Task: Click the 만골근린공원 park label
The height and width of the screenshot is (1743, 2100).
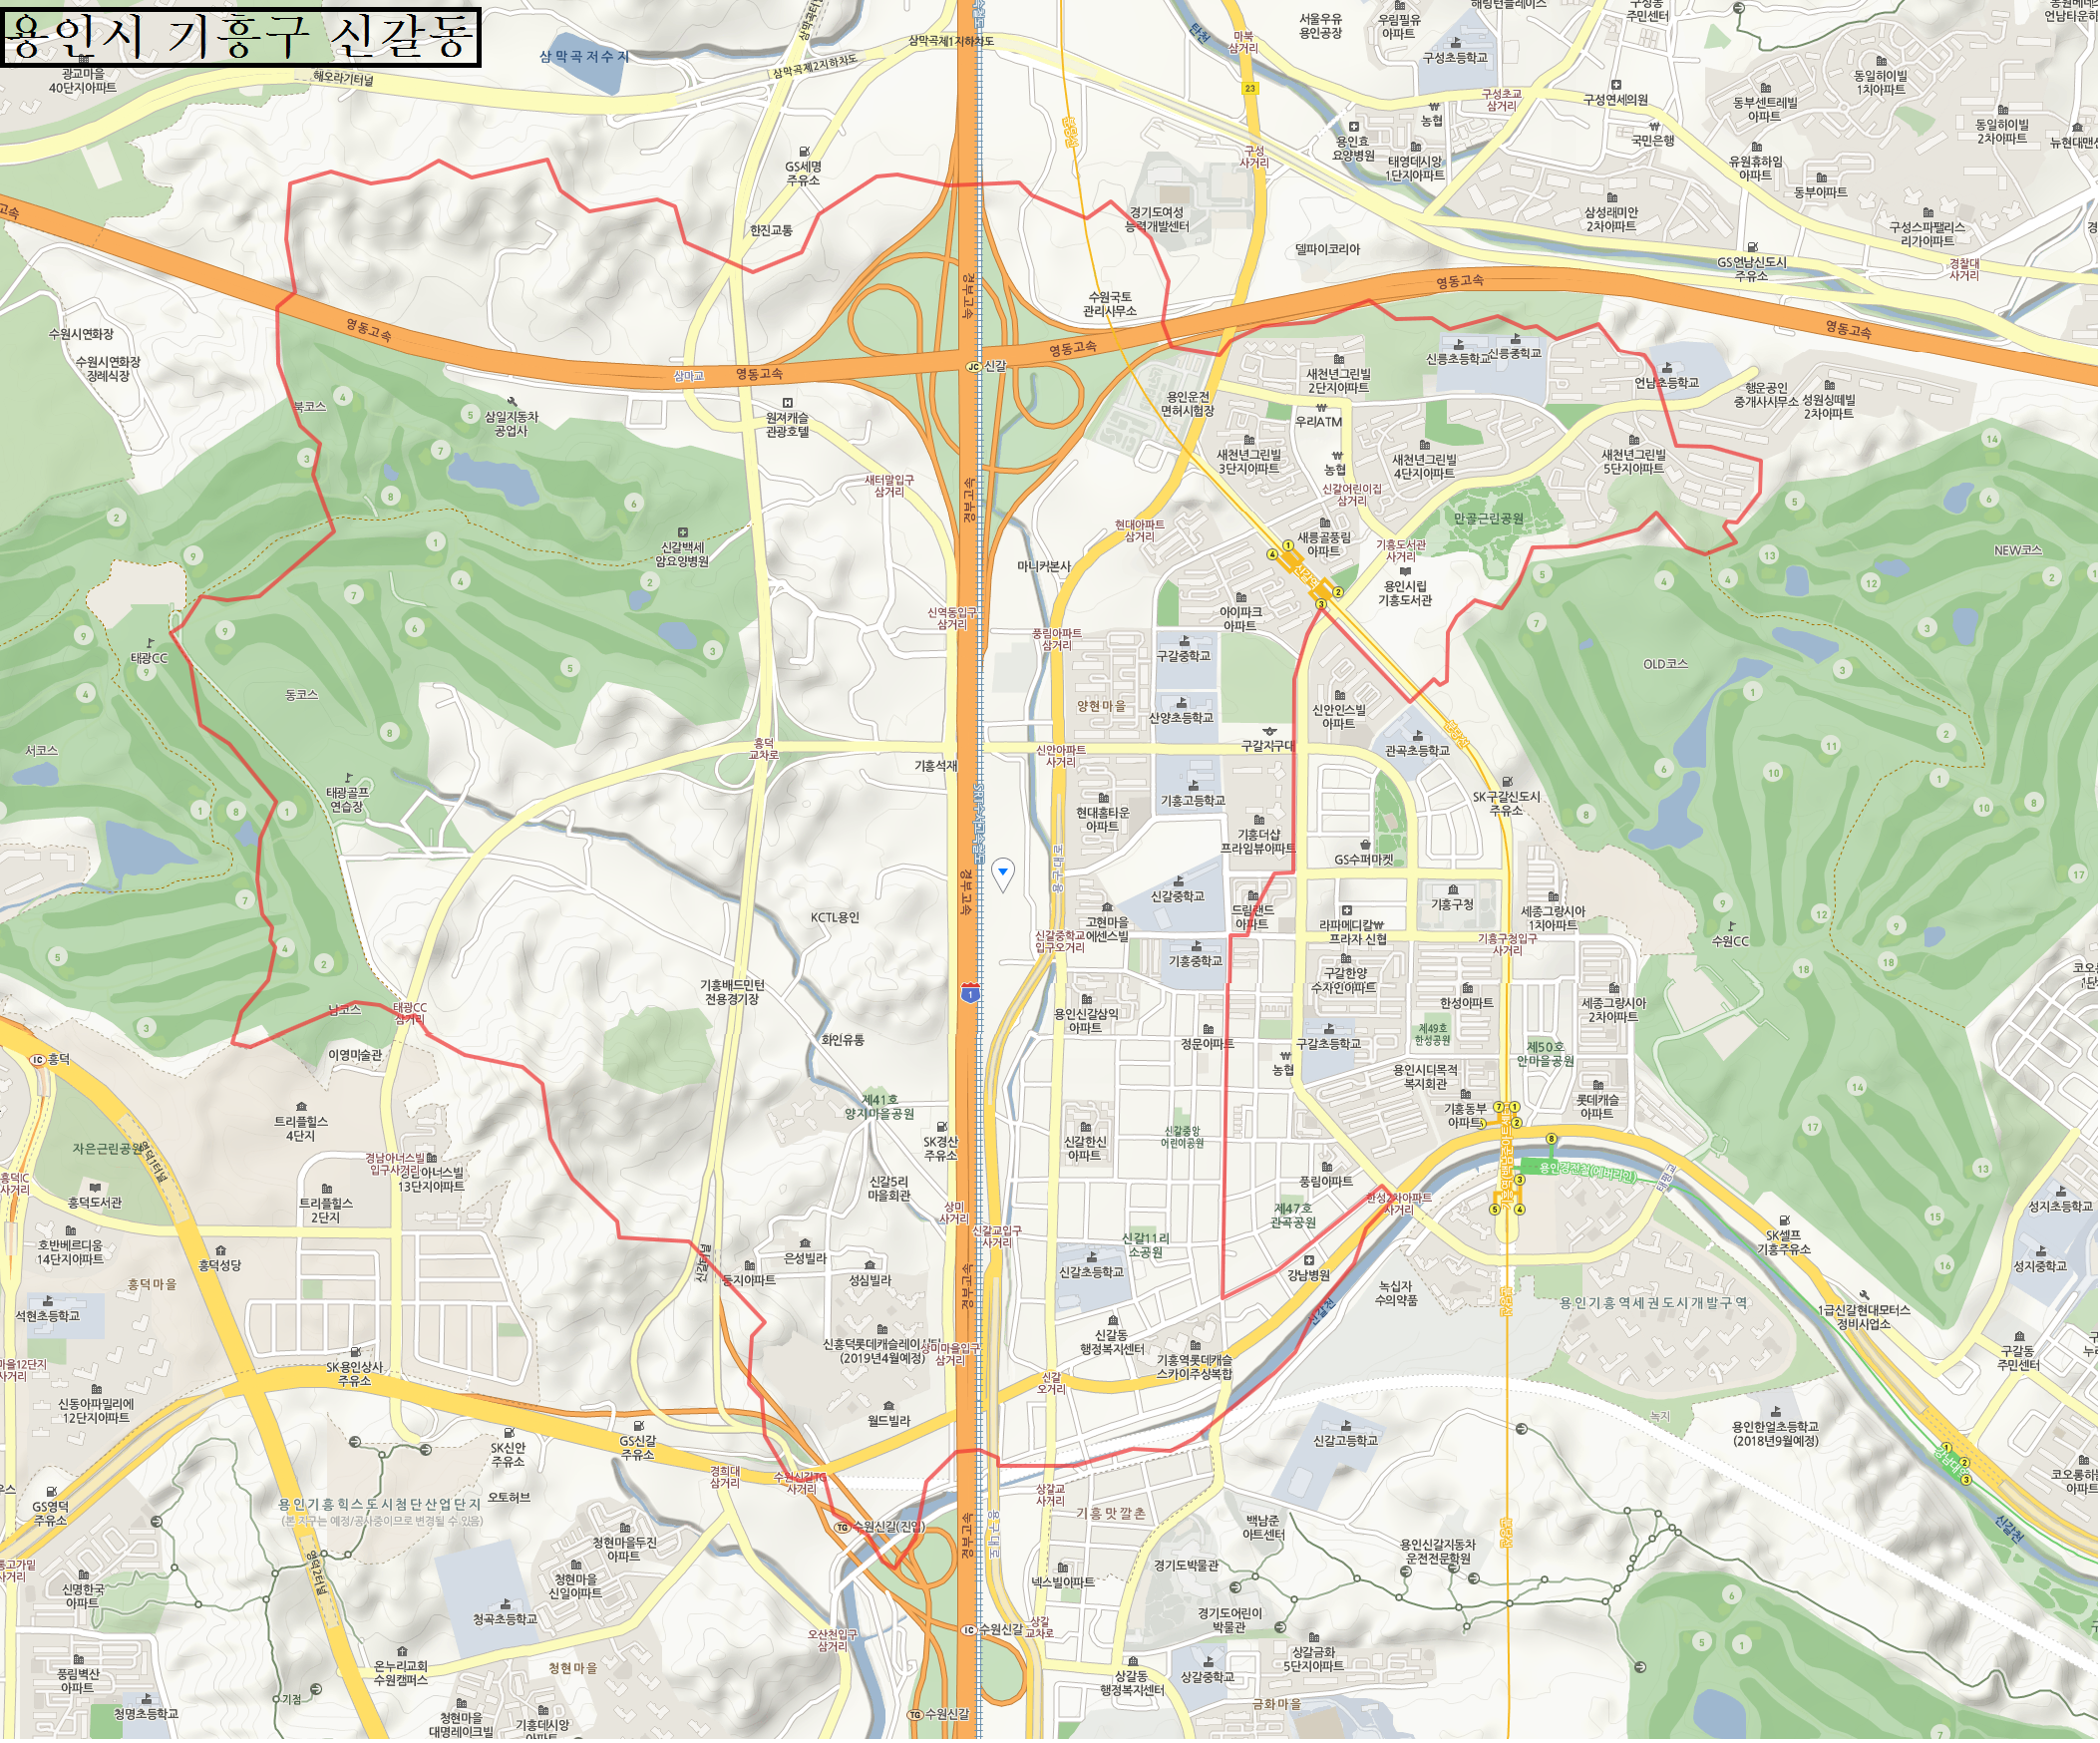Action: point(1490,519)
